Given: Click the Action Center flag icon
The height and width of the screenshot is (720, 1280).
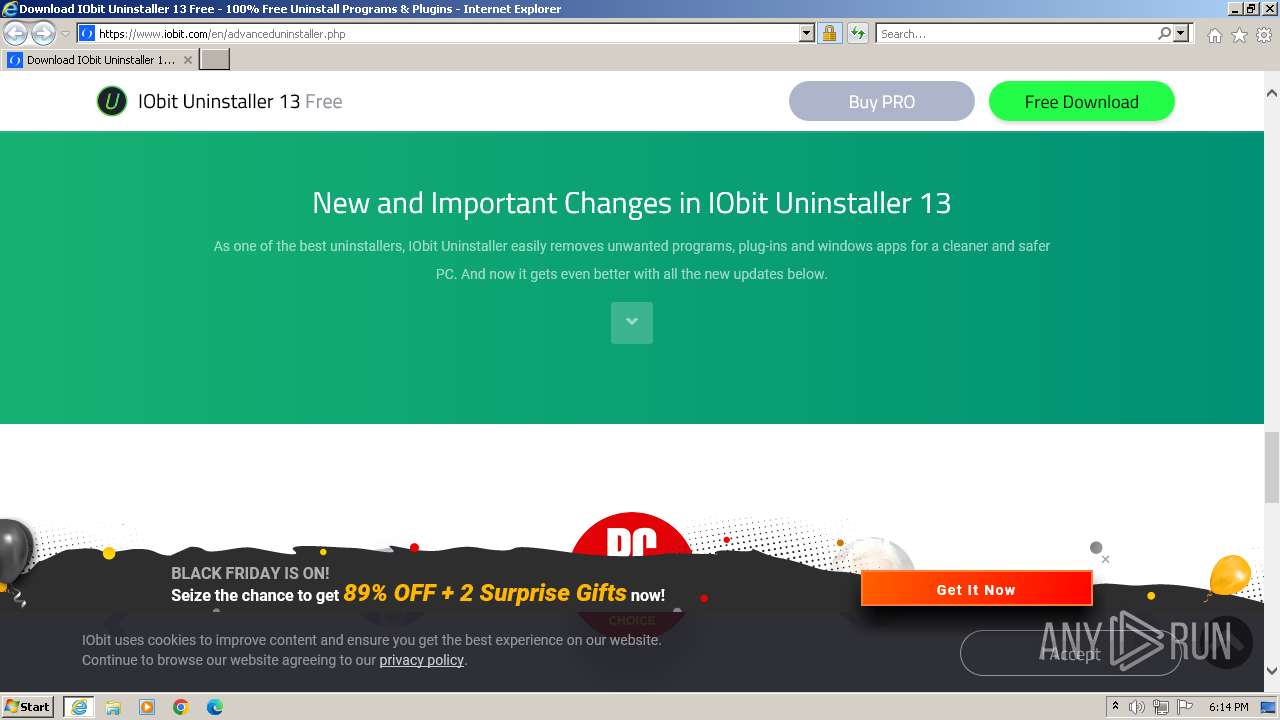Looking at the screenshot, I should [x=1184, y=707].
